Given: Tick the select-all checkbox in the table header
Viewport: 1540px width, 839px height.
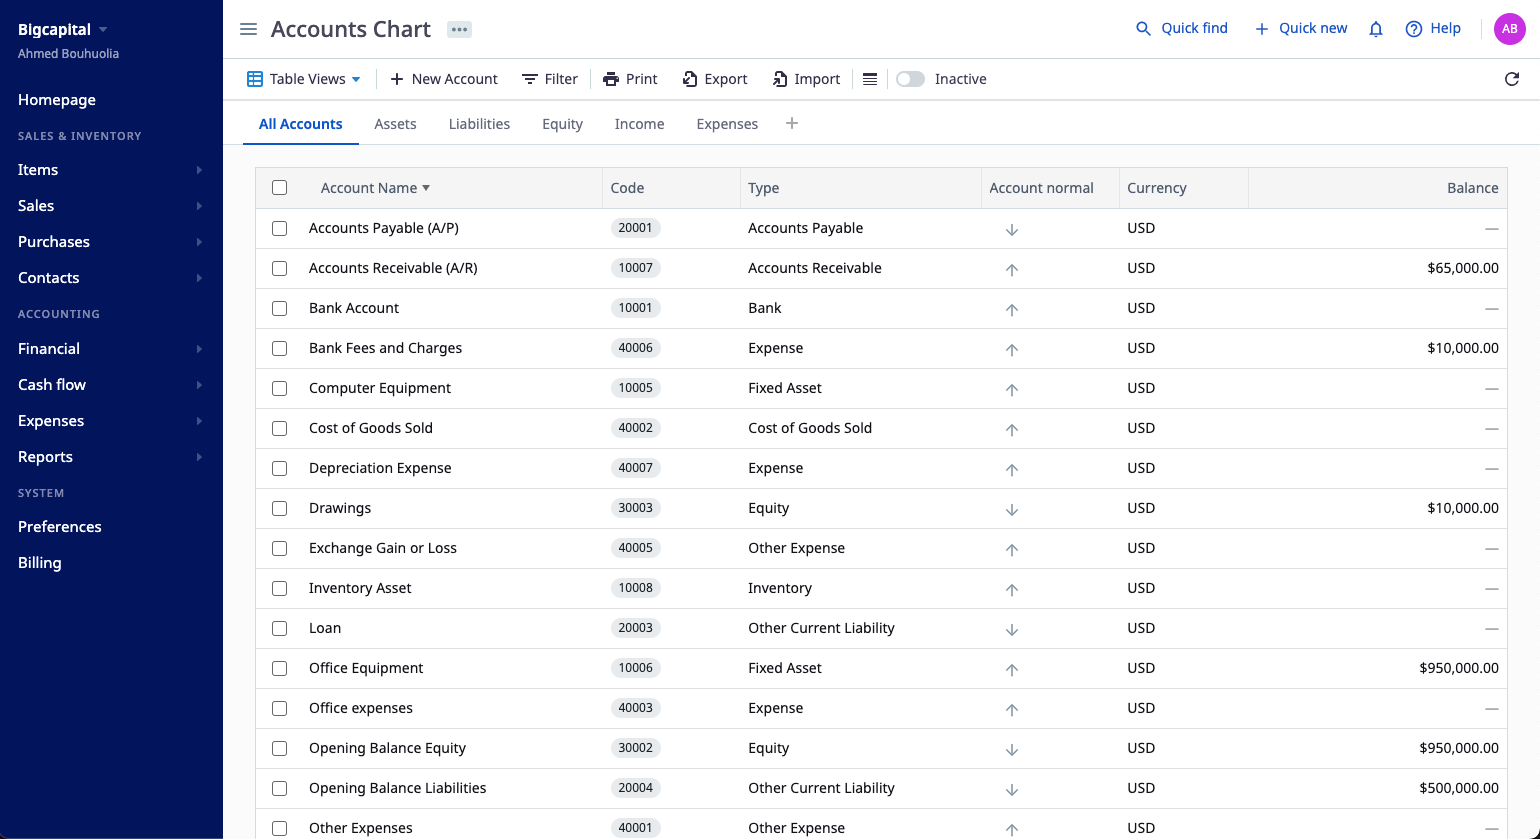Looking at the screenshot, I should point(280,188).
